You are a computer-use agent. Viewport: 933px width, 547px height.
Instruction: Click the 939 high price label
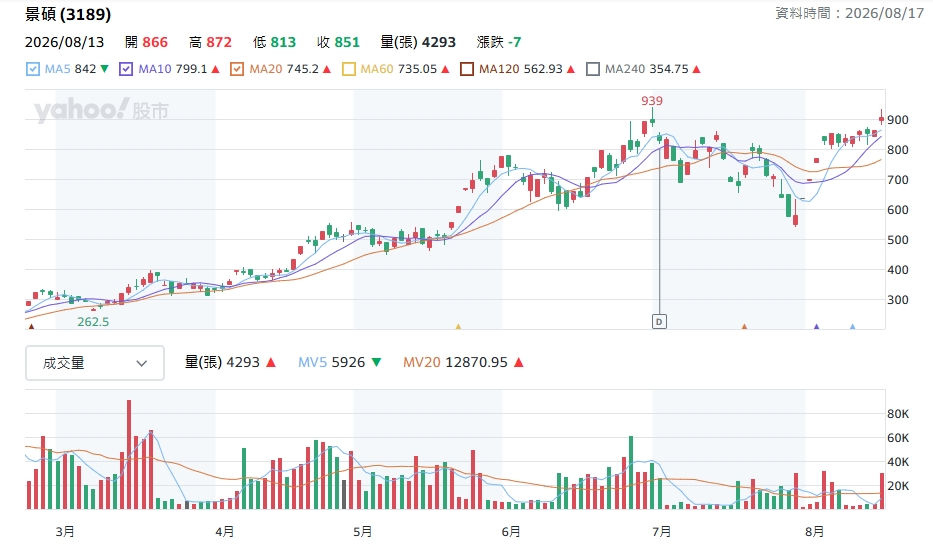[652, 101]
